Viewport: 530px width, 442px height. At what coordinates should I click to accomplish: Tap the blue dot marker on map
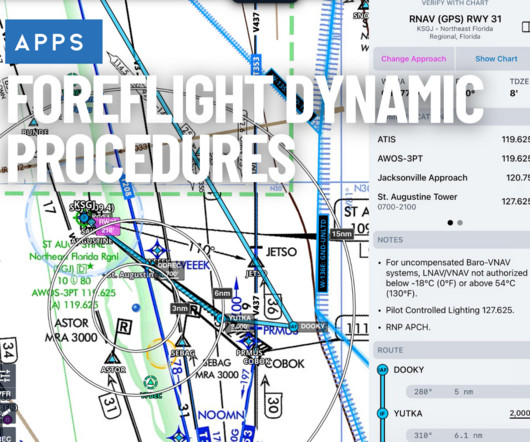(x=136, y=307)
